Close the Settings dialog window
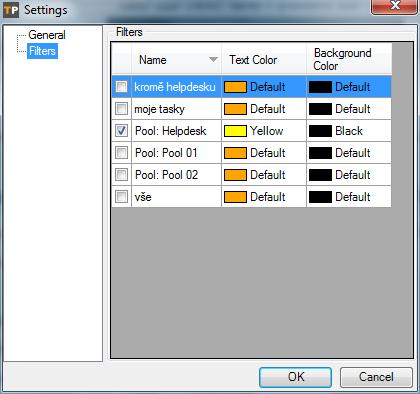 (395, 7)
